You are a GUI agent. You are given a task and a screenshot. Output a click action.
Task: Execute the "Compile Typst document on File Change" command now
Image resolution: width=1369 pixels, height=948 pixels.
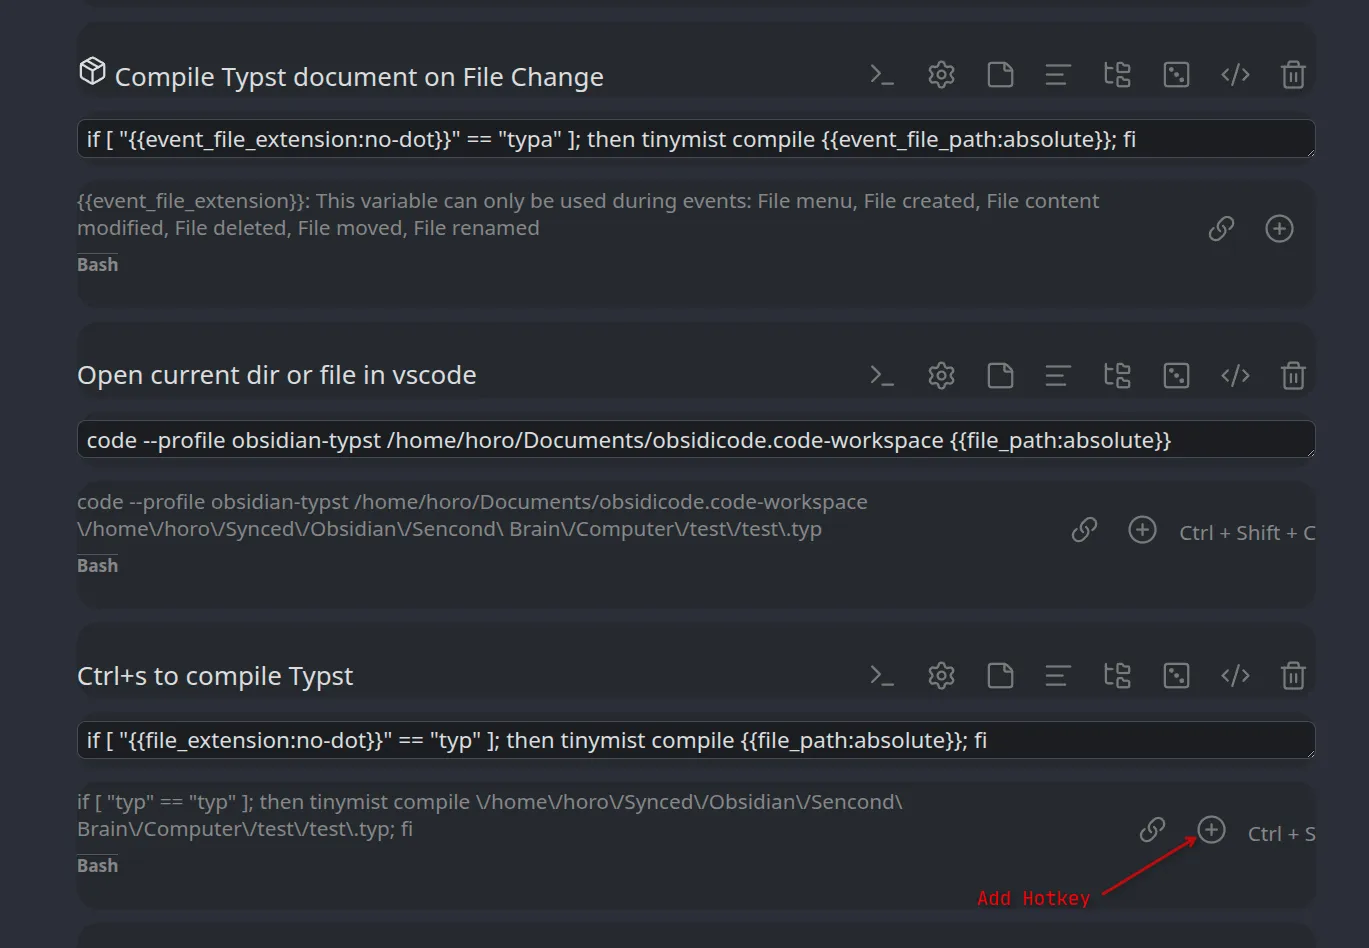881,74
